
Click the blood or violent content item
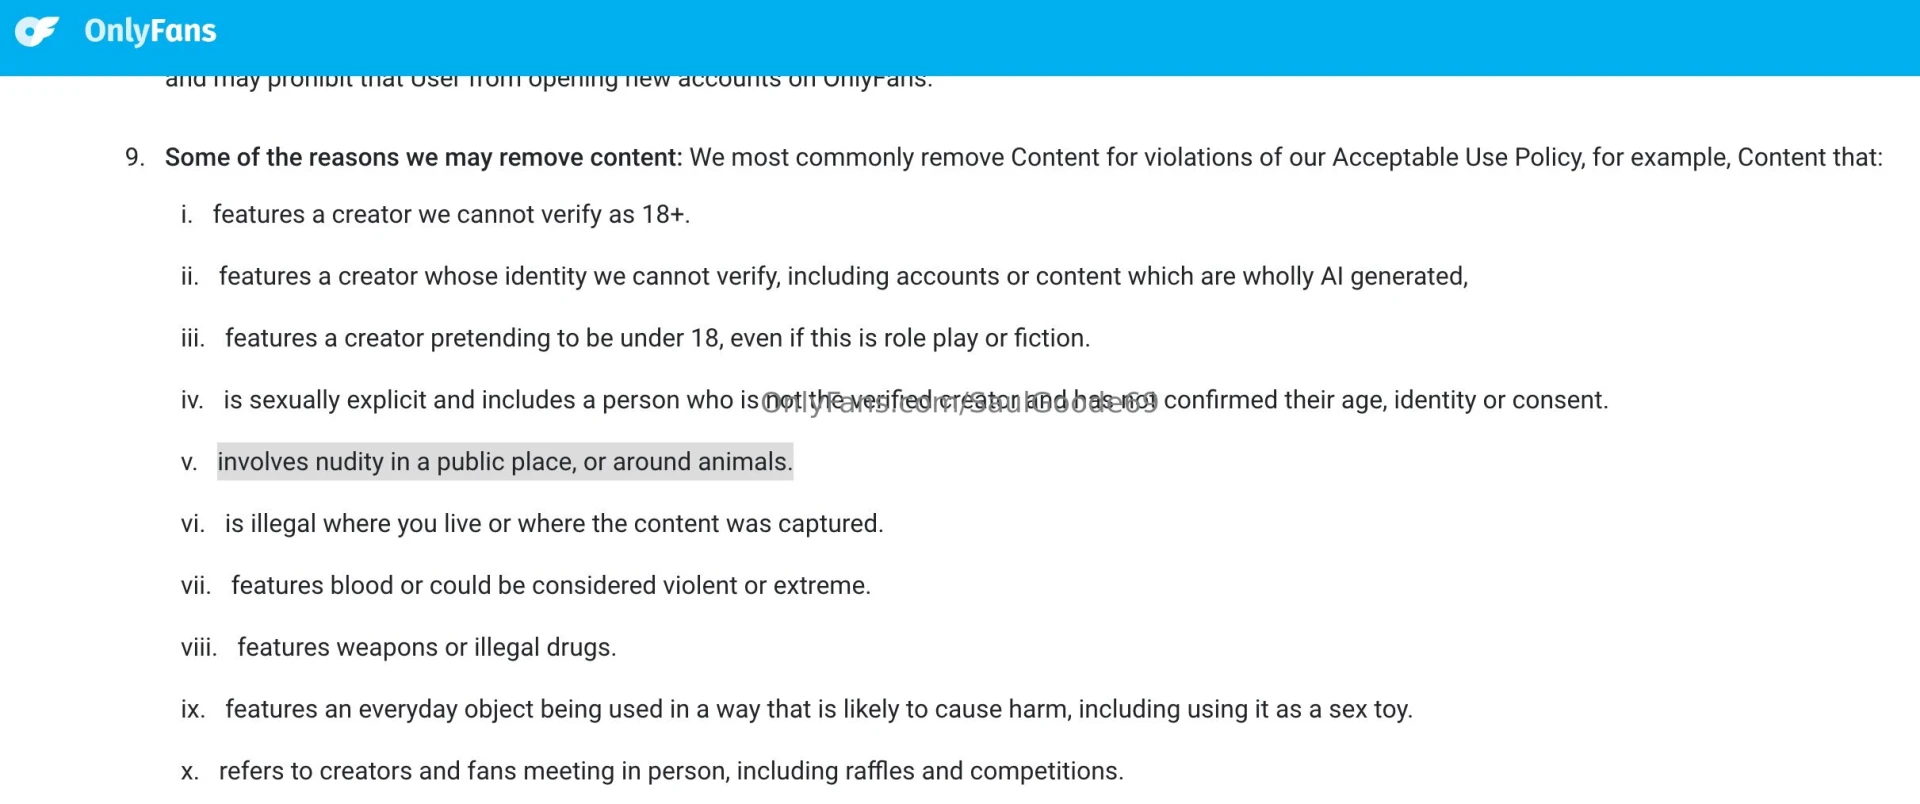click(x=550, y=586)
